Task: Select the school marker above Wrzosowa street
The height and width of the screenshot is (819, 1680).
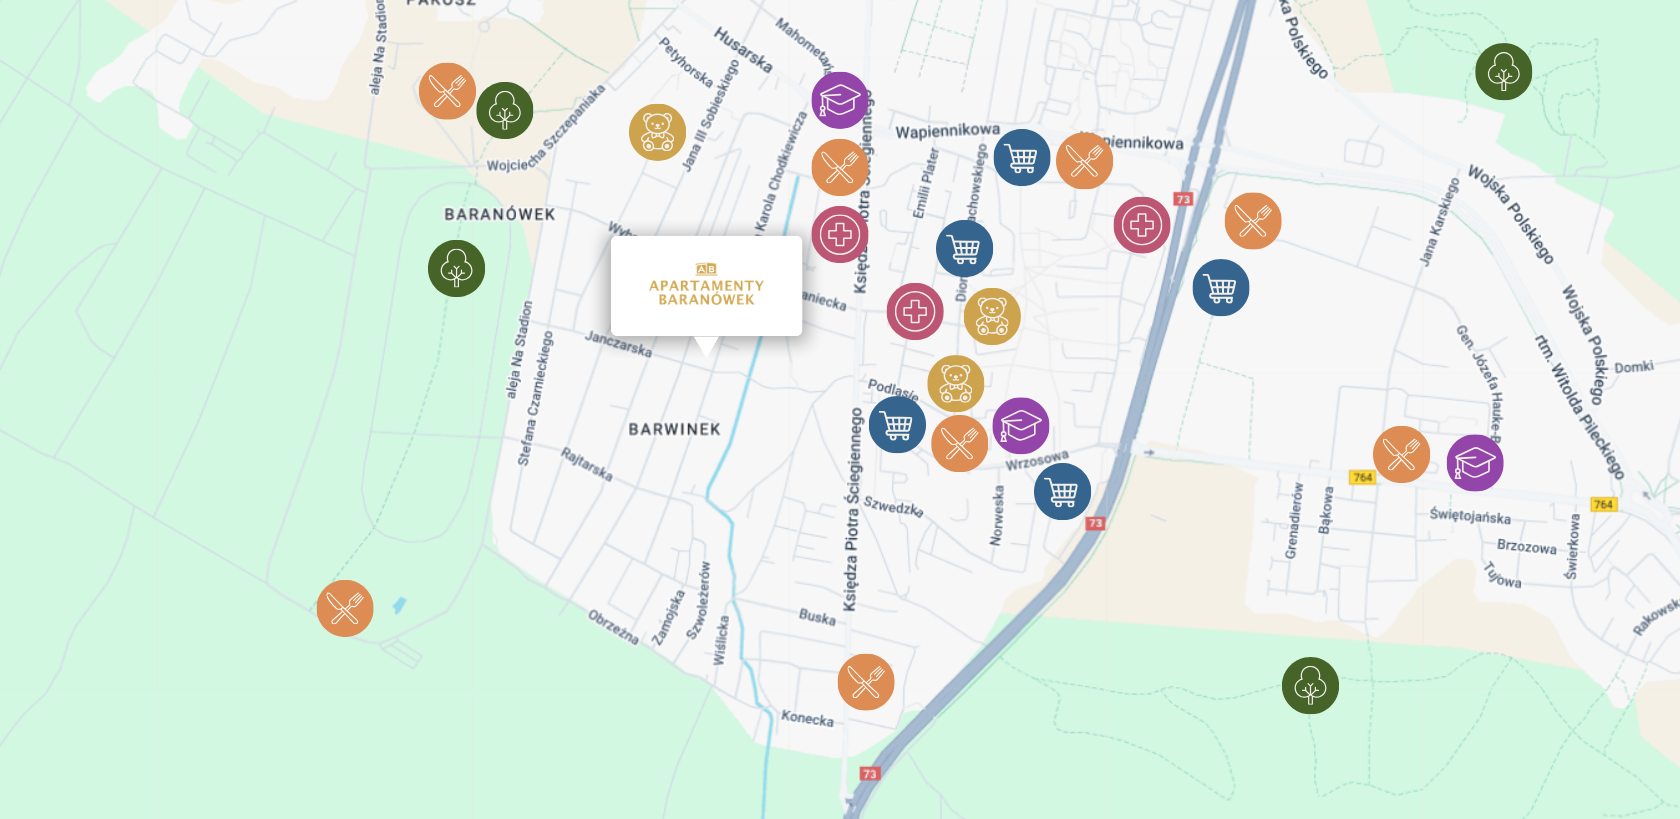Action: pyautogui.click(x=1021, y=426)
